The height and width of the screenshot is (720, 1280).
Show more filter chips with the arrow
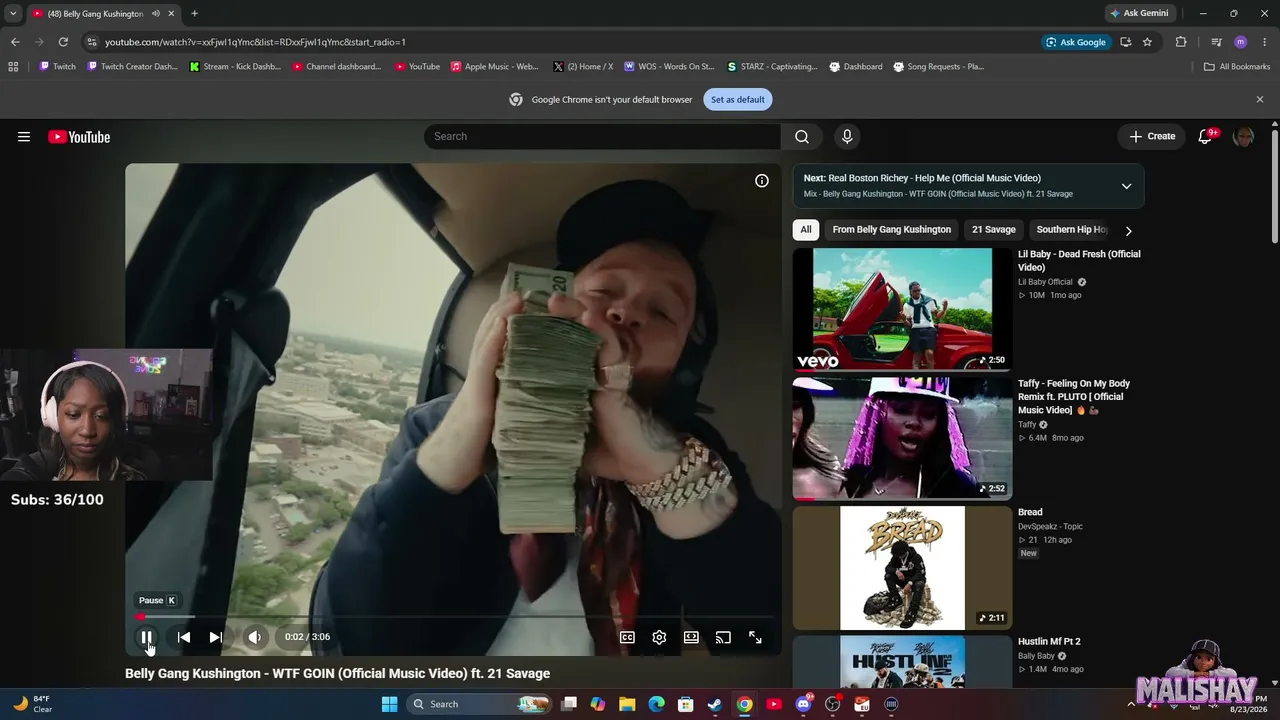(x=1128, y=230)
